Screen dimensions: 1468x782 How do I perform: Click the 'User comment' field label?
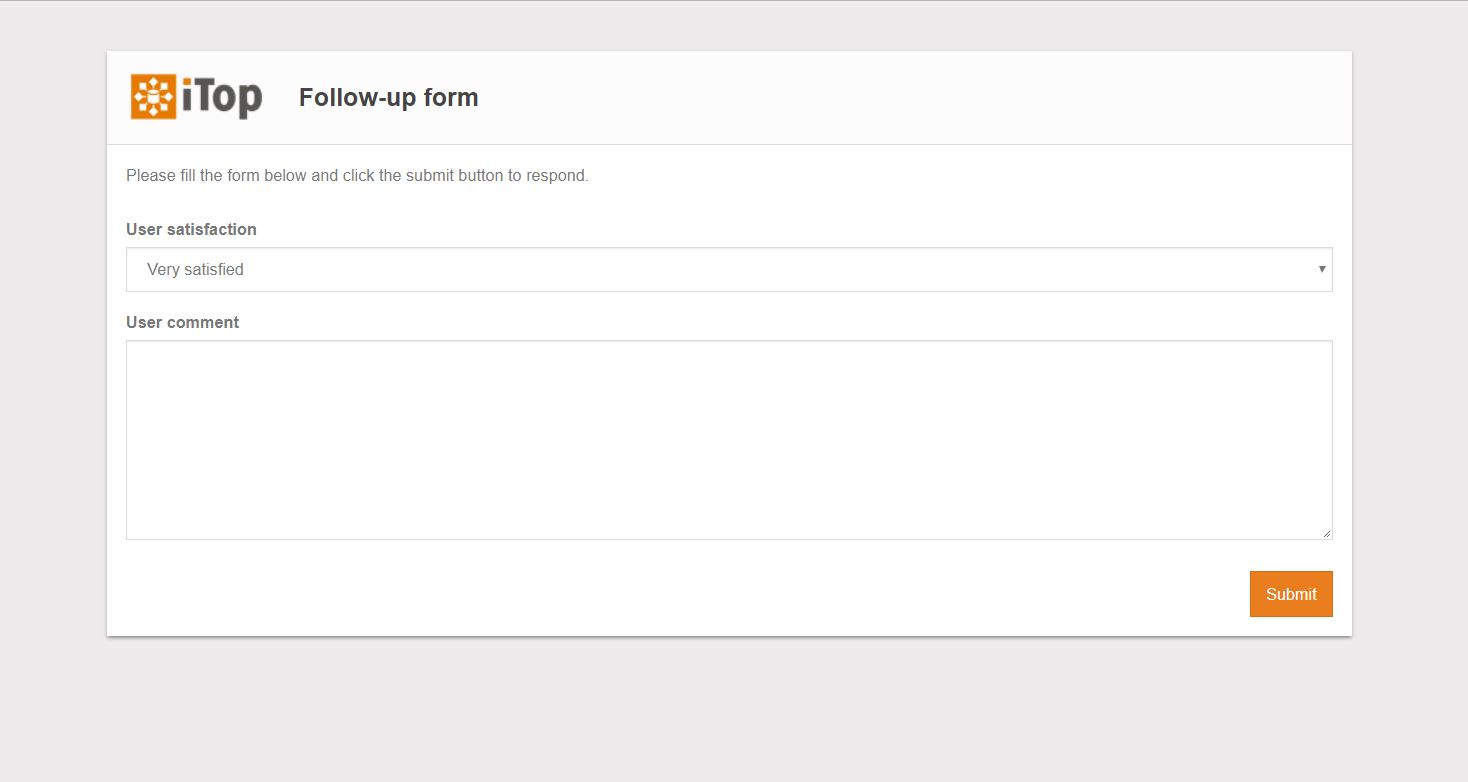point(182,322)
